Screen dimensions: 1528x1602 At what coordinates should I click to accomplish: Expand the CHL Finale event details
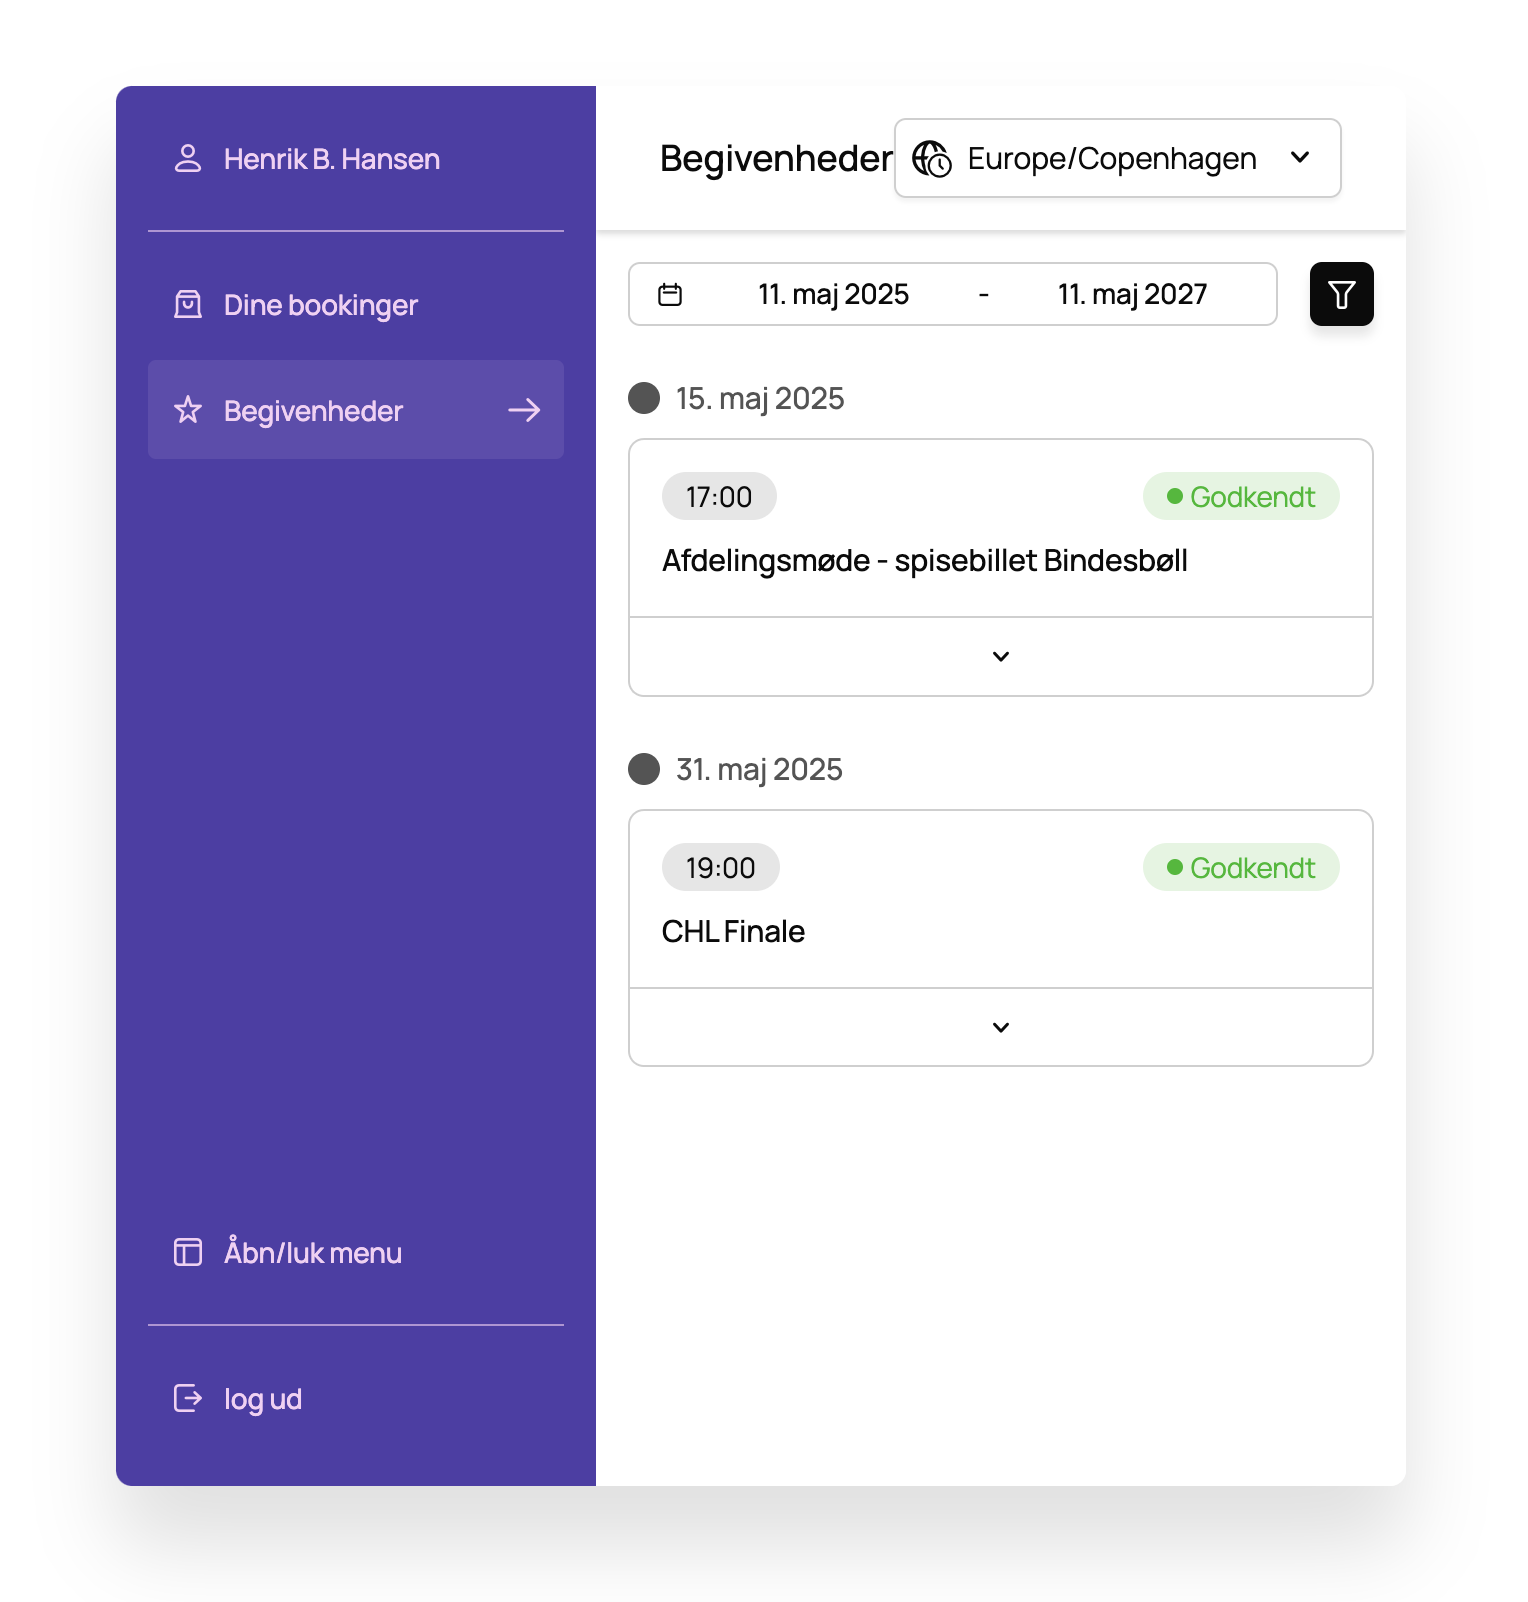[x=1000, y=1028]
